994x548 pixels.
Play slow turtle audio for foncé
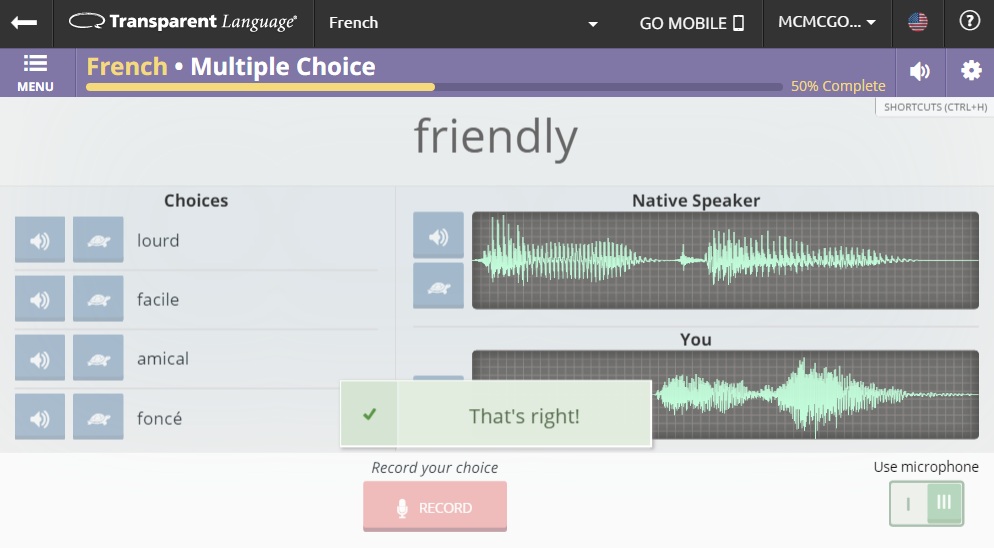pos(98,418)
